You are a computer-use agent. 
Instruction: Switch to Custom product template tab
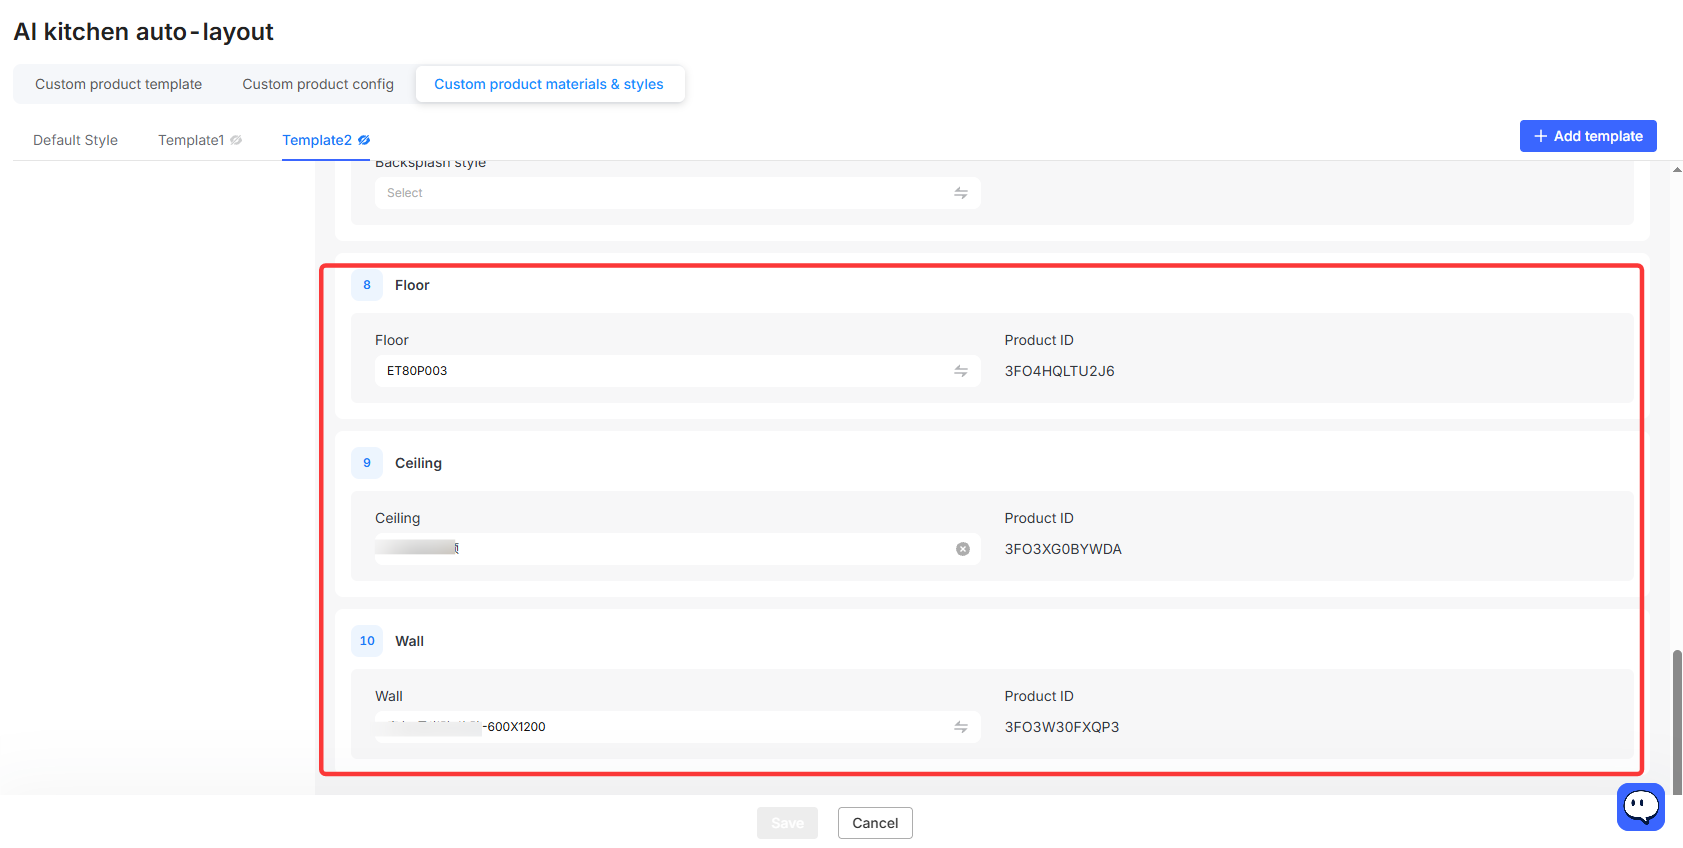[x=119, y=84]
